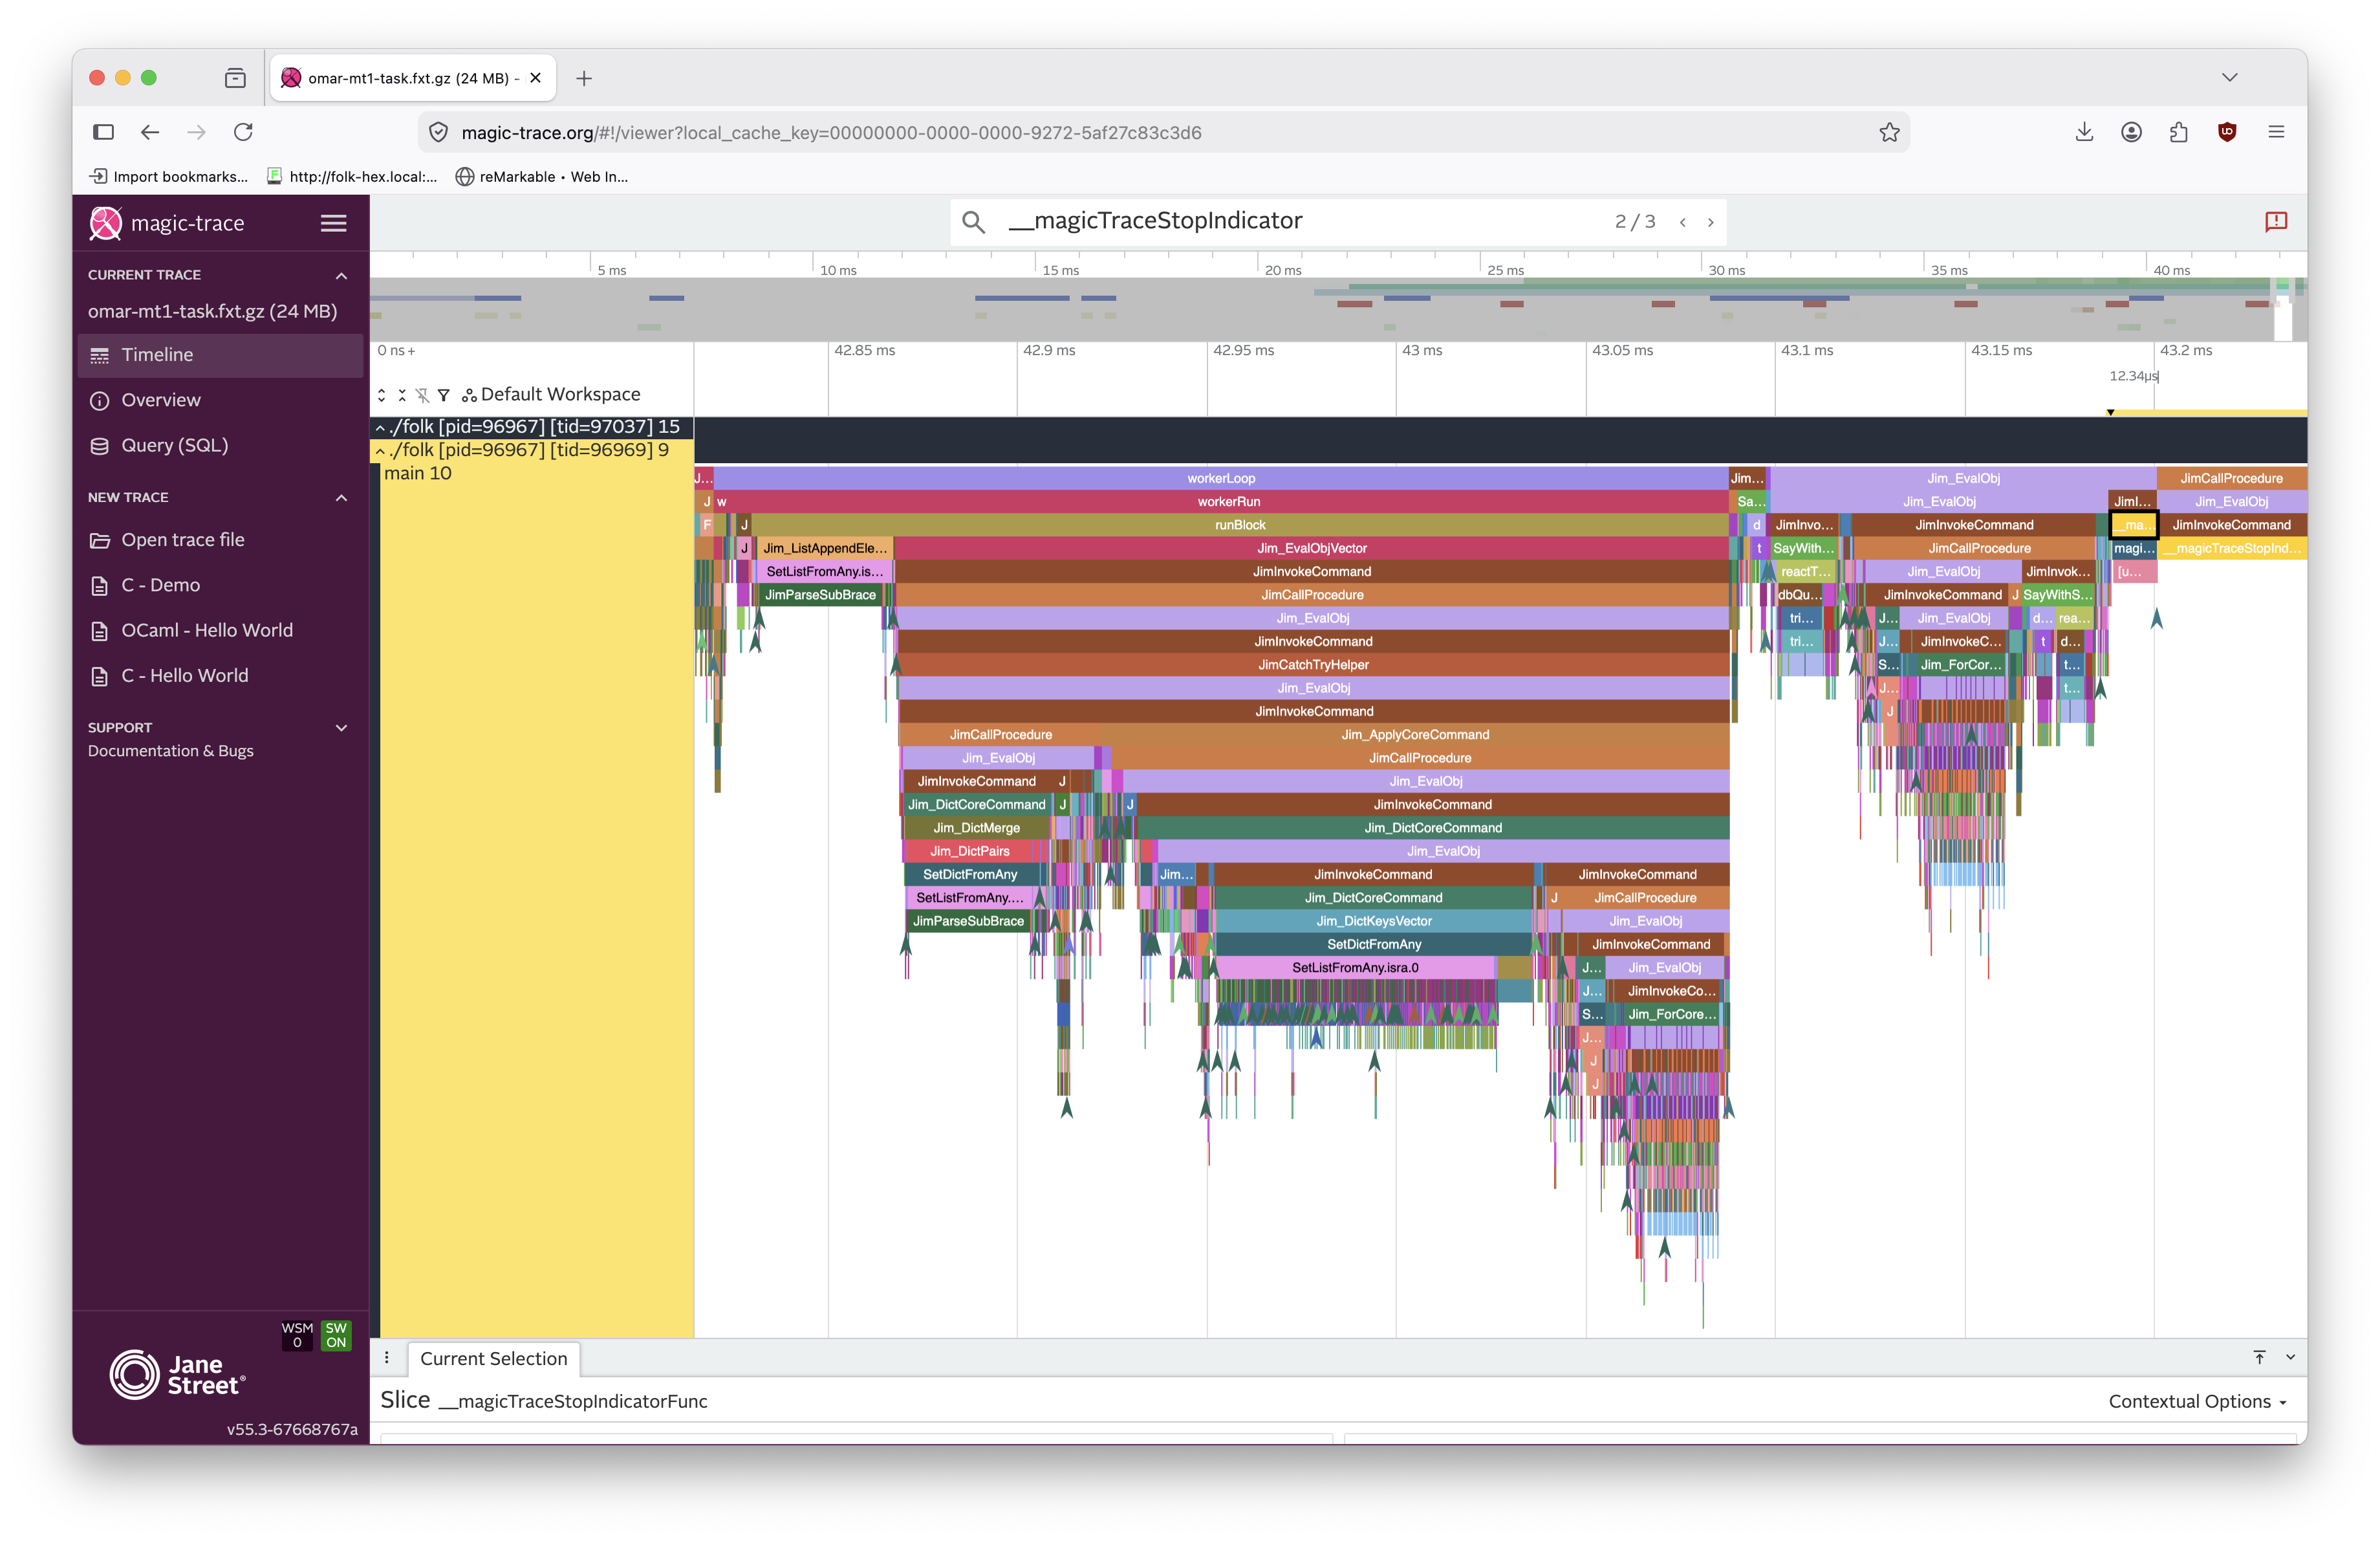Screen dimensions: 2380x1541
Task: Collapse the tid=97037 thread group
Action: click(380, 428)
